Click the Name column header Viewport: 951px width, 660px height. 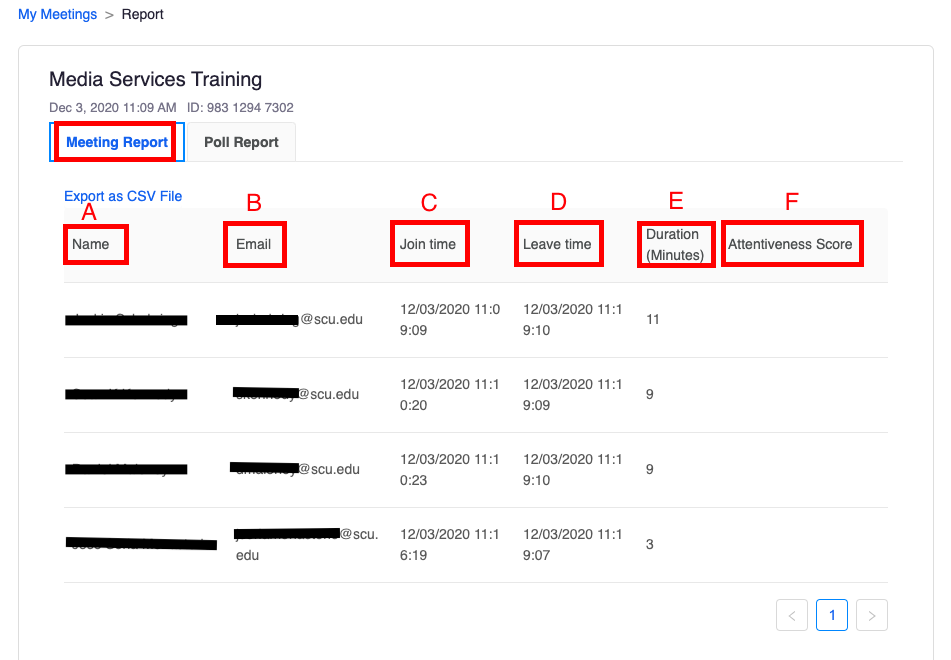[91, 244]
